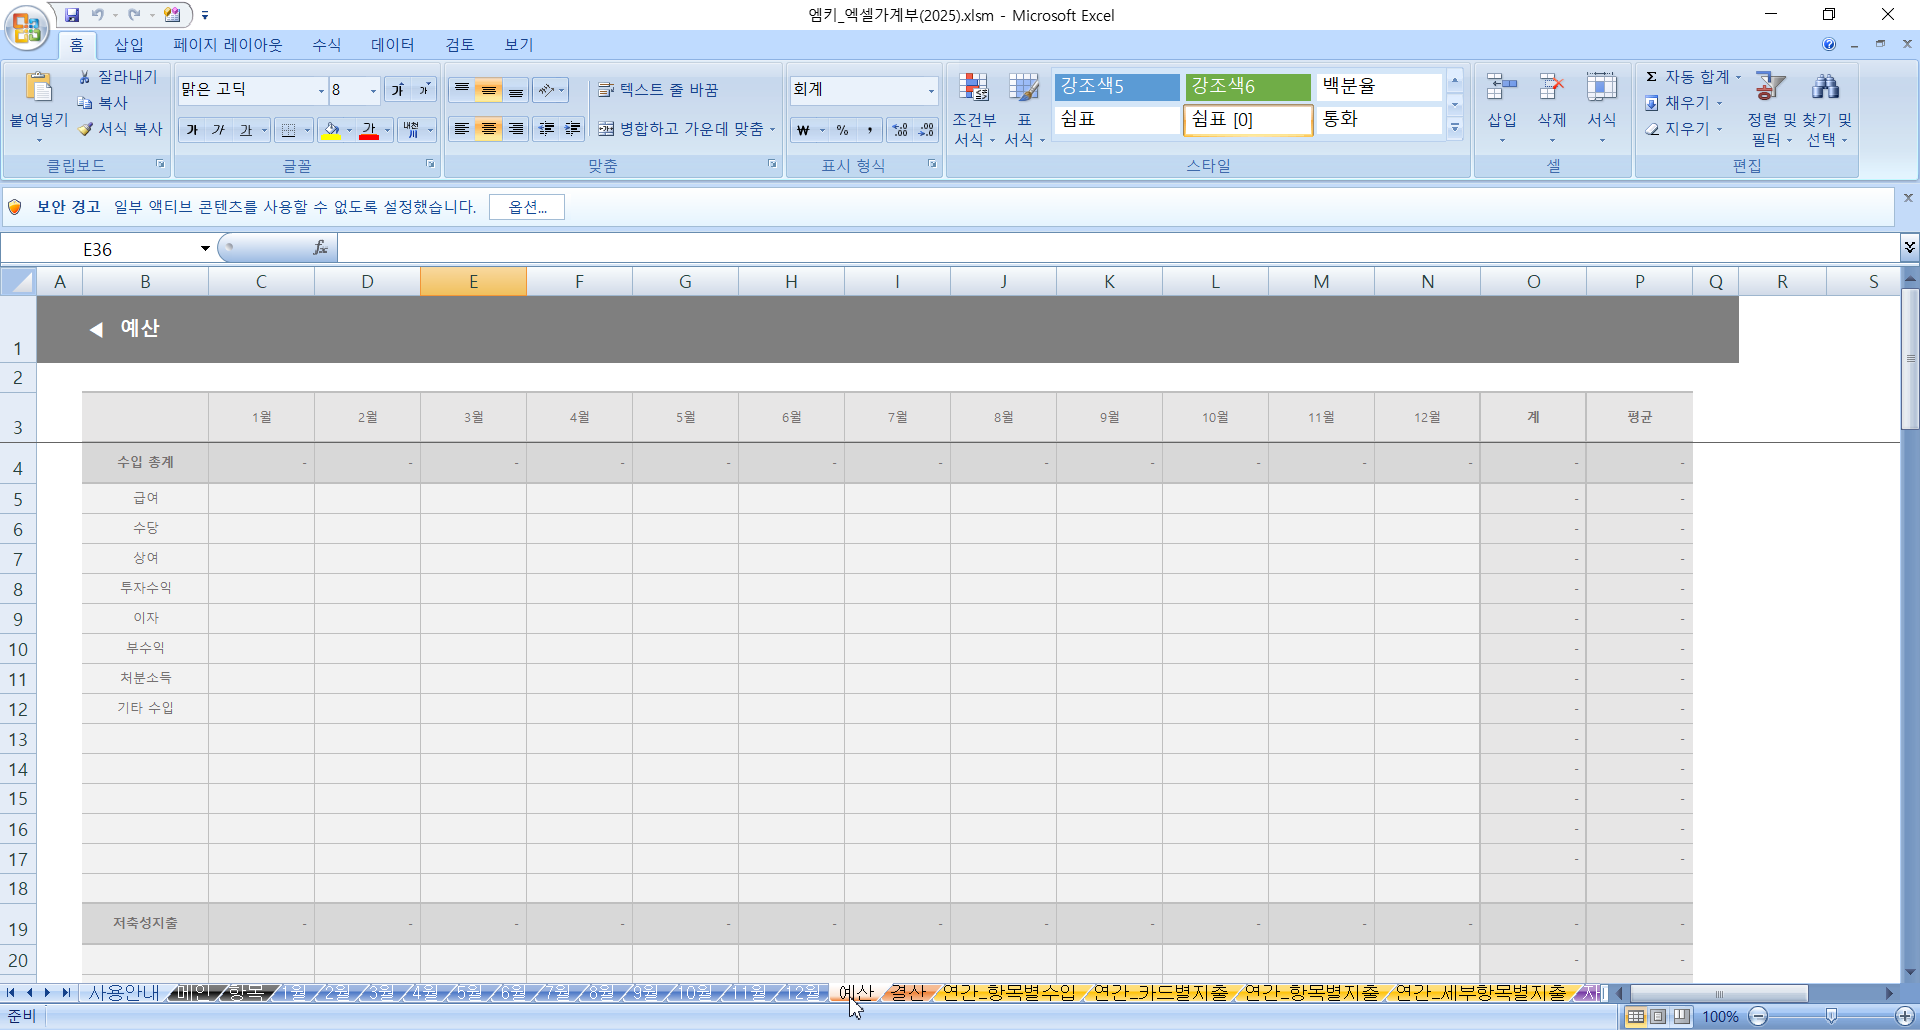This screenshot has height=1030, width=1920.
Task: Increase decimal places
Action: point(900,130)
